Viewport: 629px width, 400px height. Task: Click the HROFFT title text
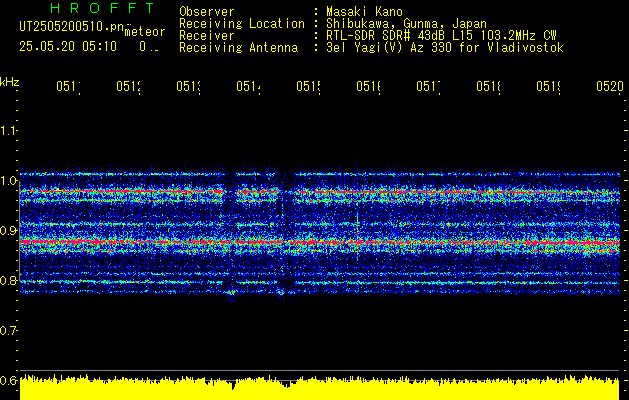tap(102, 8)
